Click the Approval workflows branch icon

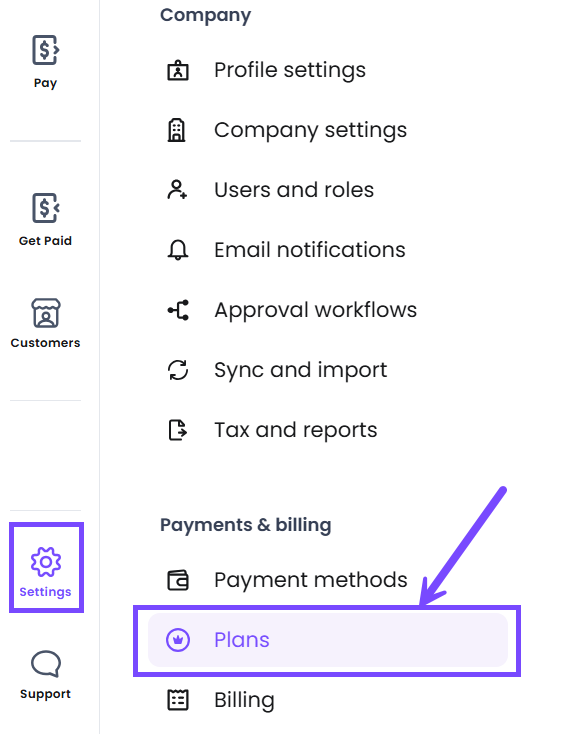pos(178,310)
